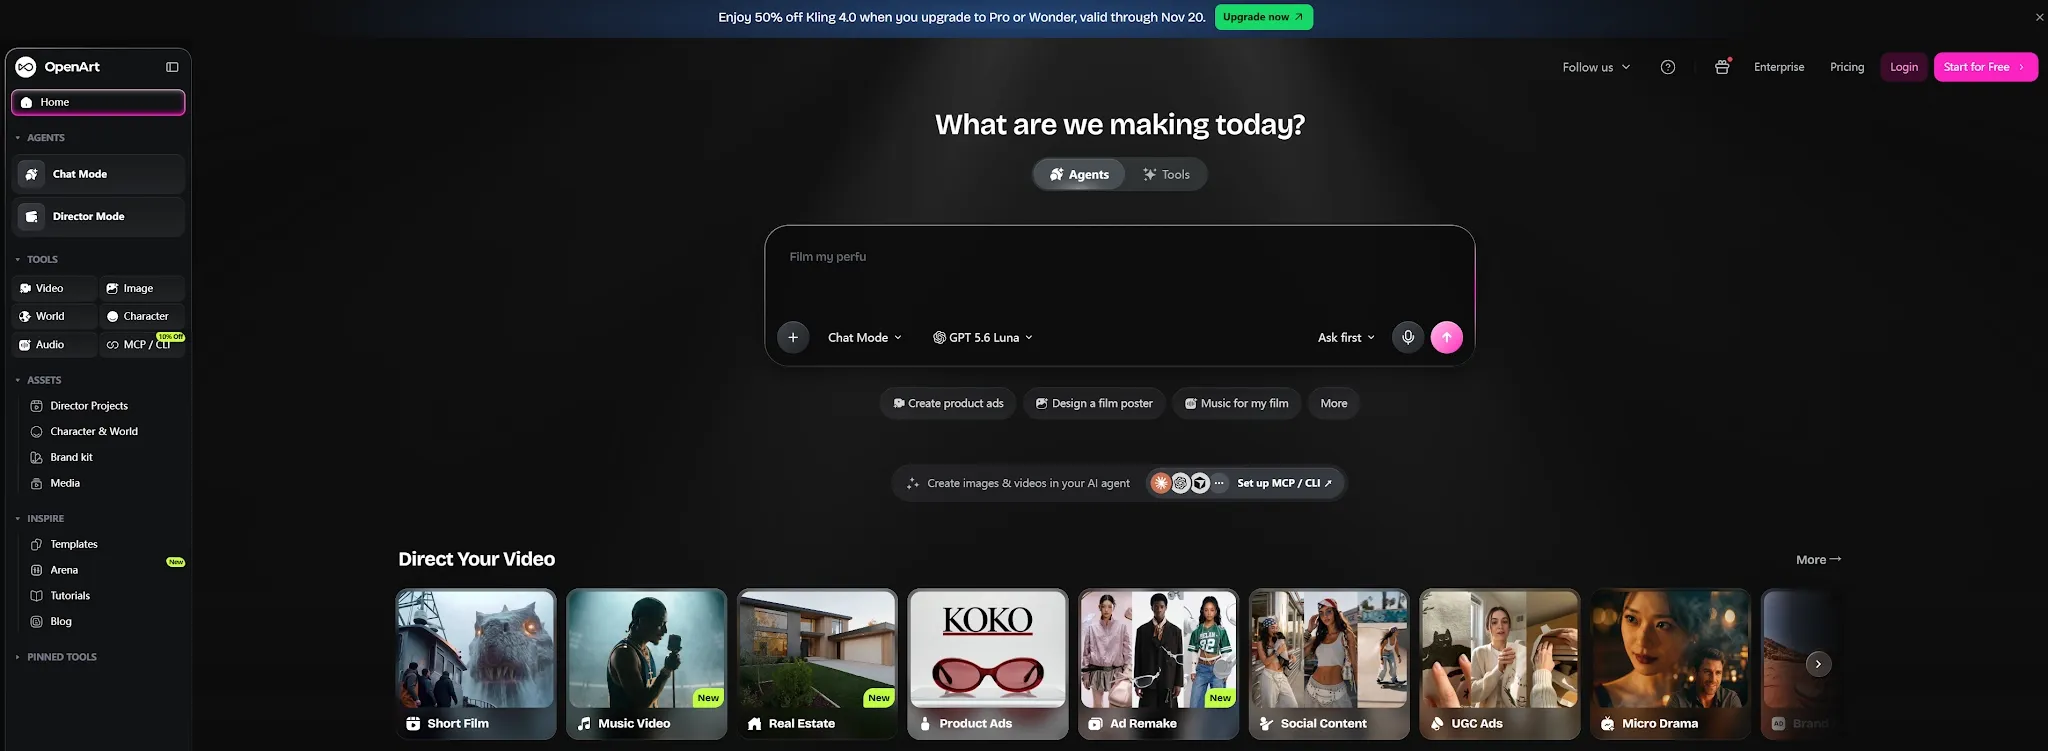The image size is (2048, 751).
Task: Expand the Follow us menu
Action: tap(1597, 67)
